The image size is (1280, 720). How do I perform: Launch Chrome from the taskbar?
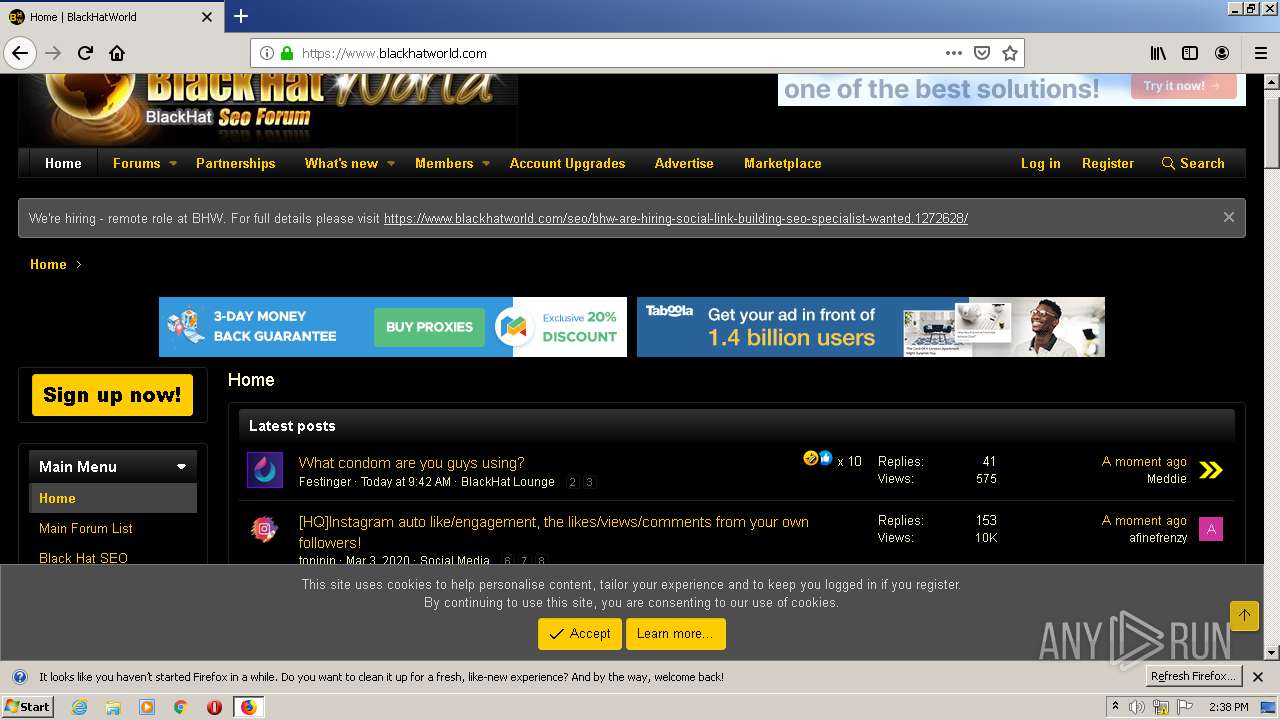pyautogui.click(x=180, y=707)
